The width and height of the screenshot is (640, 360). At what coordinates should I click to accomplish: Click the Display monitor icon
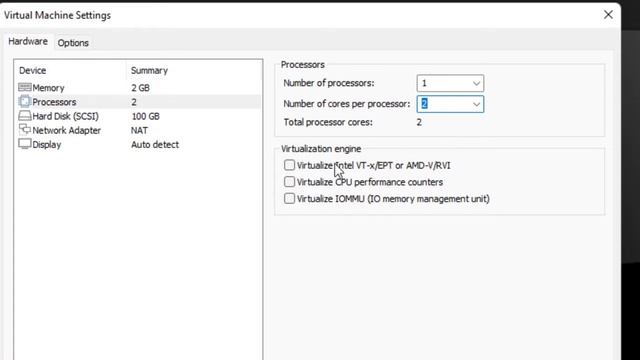point(24,144)
